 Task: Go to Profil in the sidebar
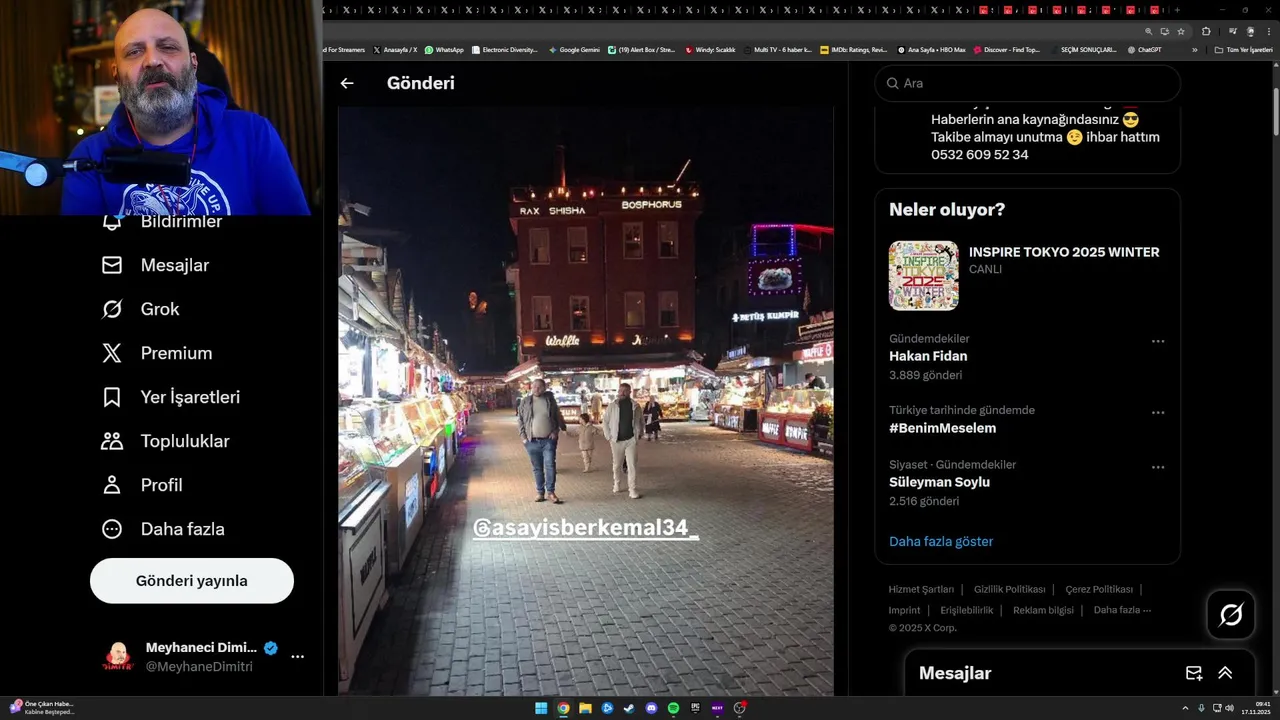pyautogui.click(x=141, y=485)
